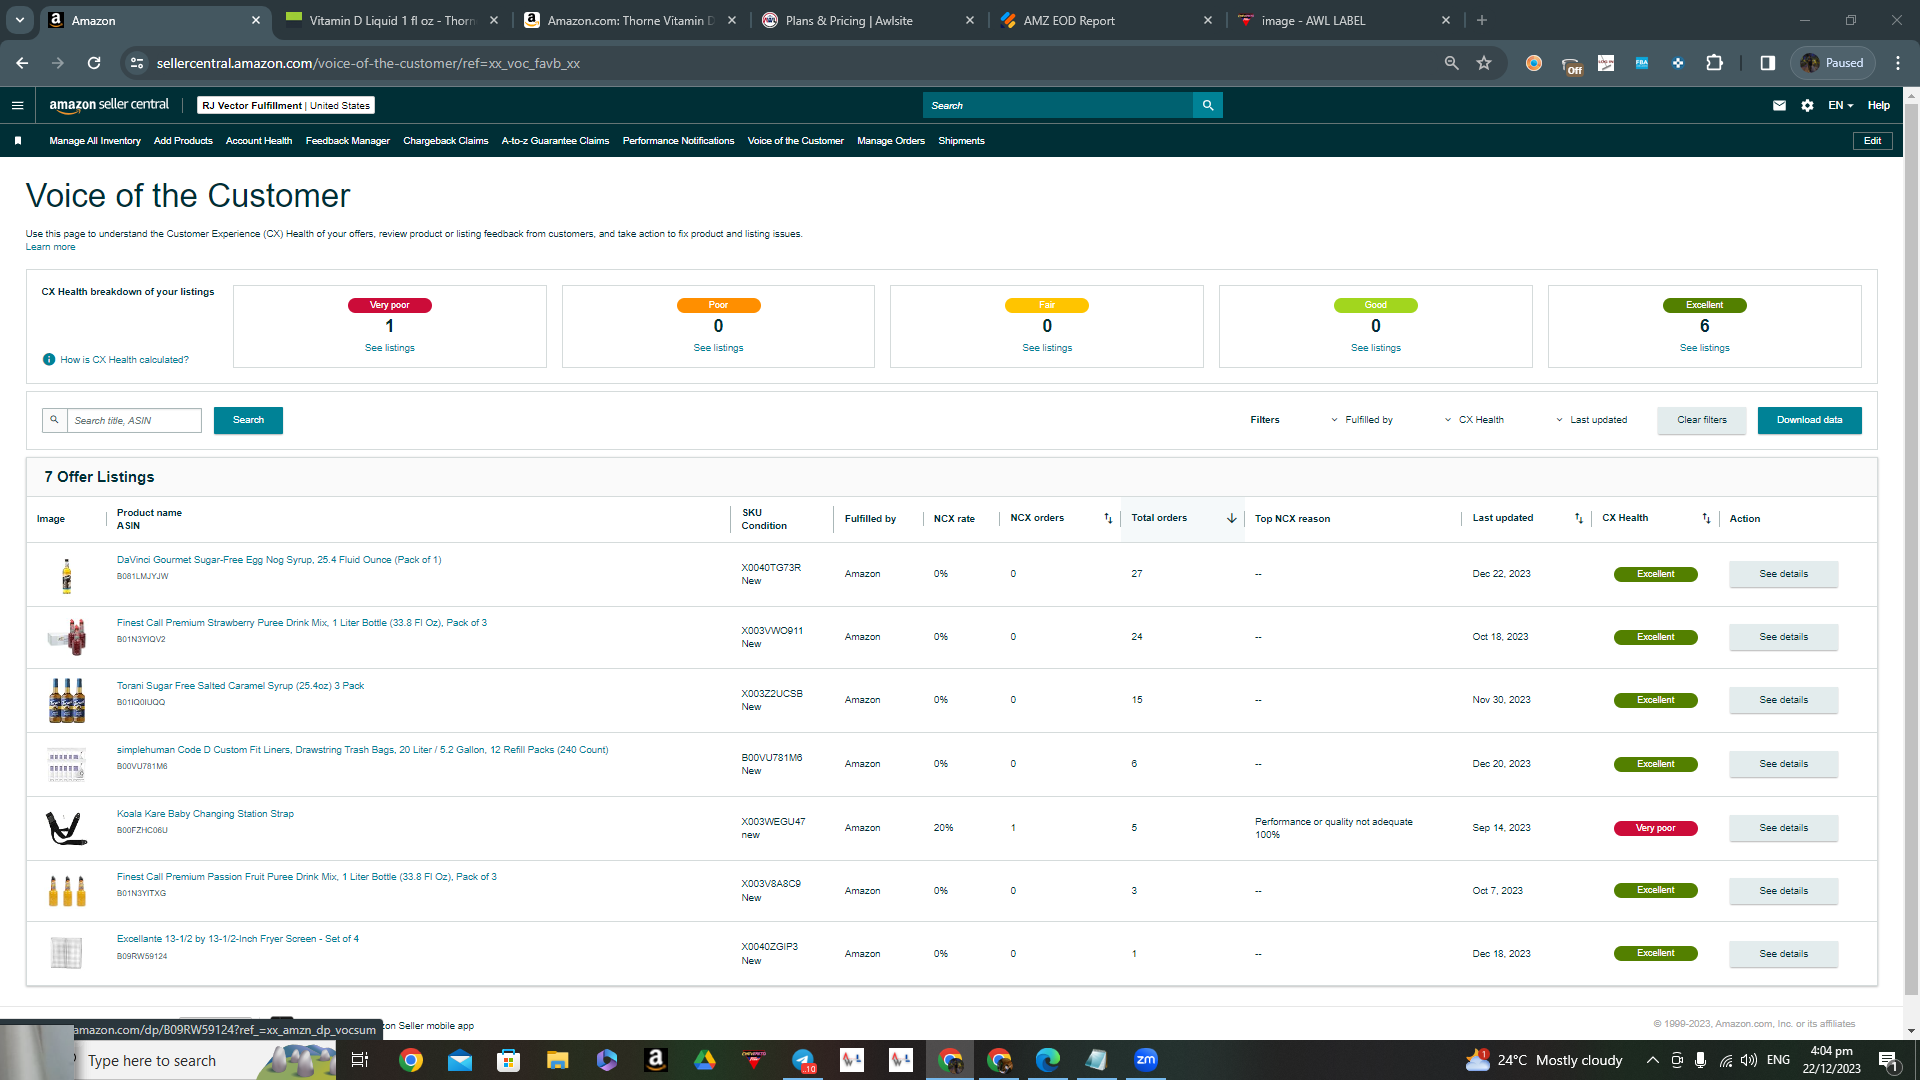Open the EN language dropdown
Viewport: 1920px width, 1080px height.
[x=1840, y=105]
